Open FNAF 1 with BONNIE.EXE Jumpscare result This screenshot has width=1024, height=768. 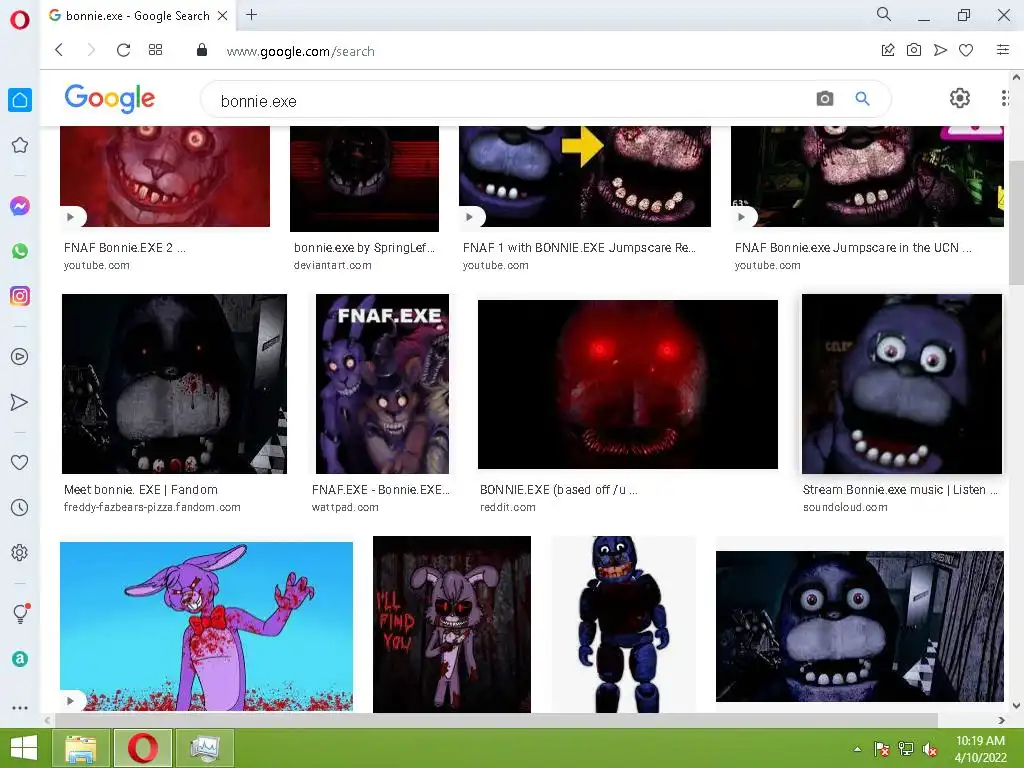(x=579, y=248)
